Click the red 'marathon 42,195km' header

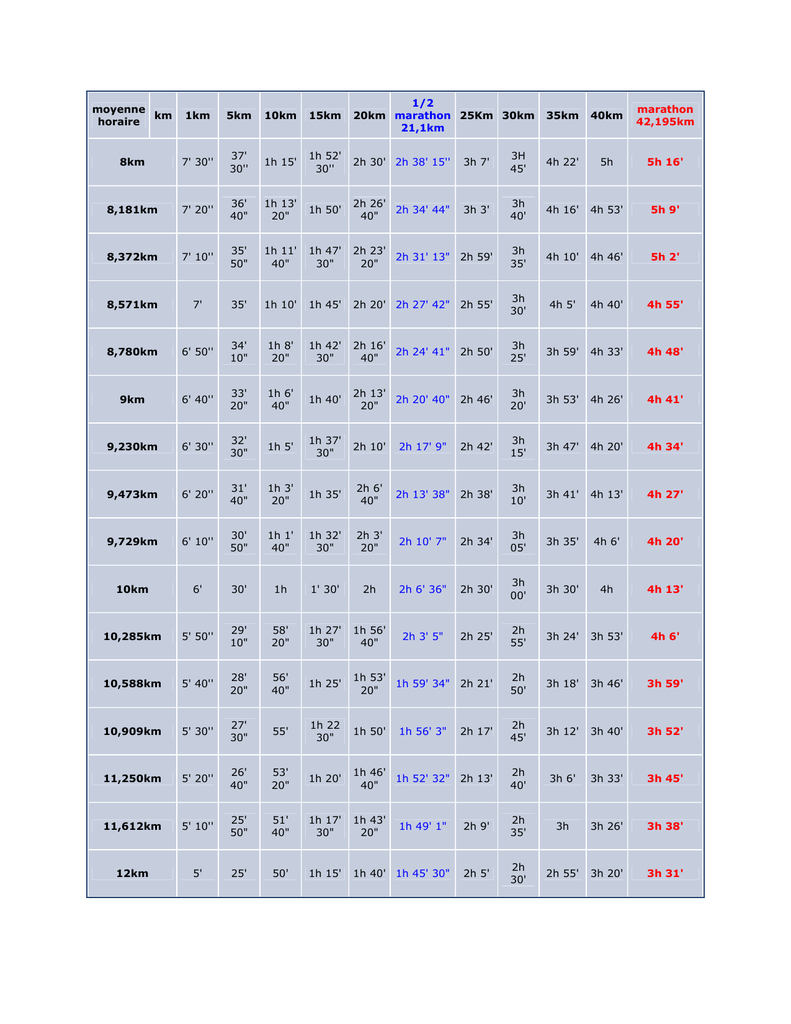coord(665,115)
